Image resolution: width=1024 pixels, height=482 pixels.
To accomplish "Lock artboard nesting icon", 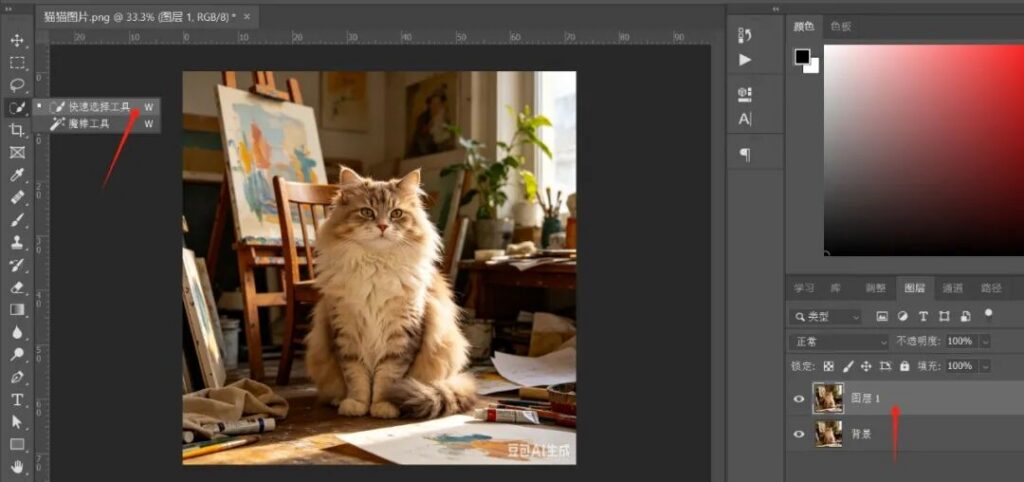I will coord(885,366).
